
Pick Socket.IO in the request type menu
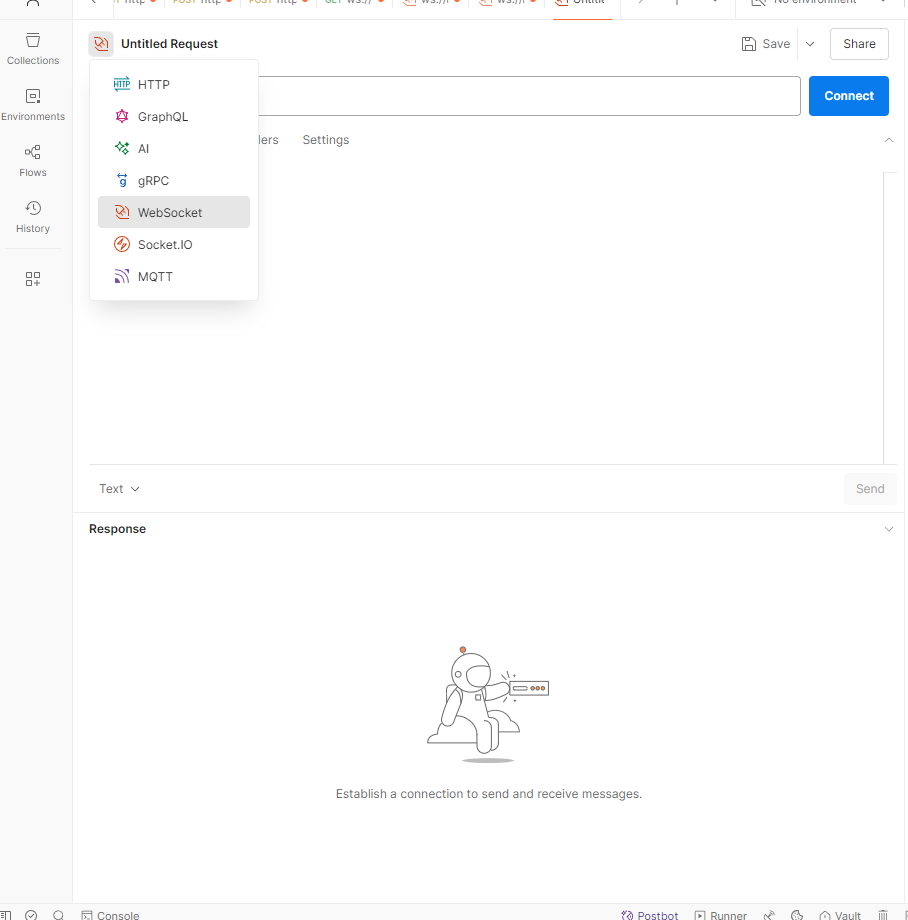click(174, 244)
